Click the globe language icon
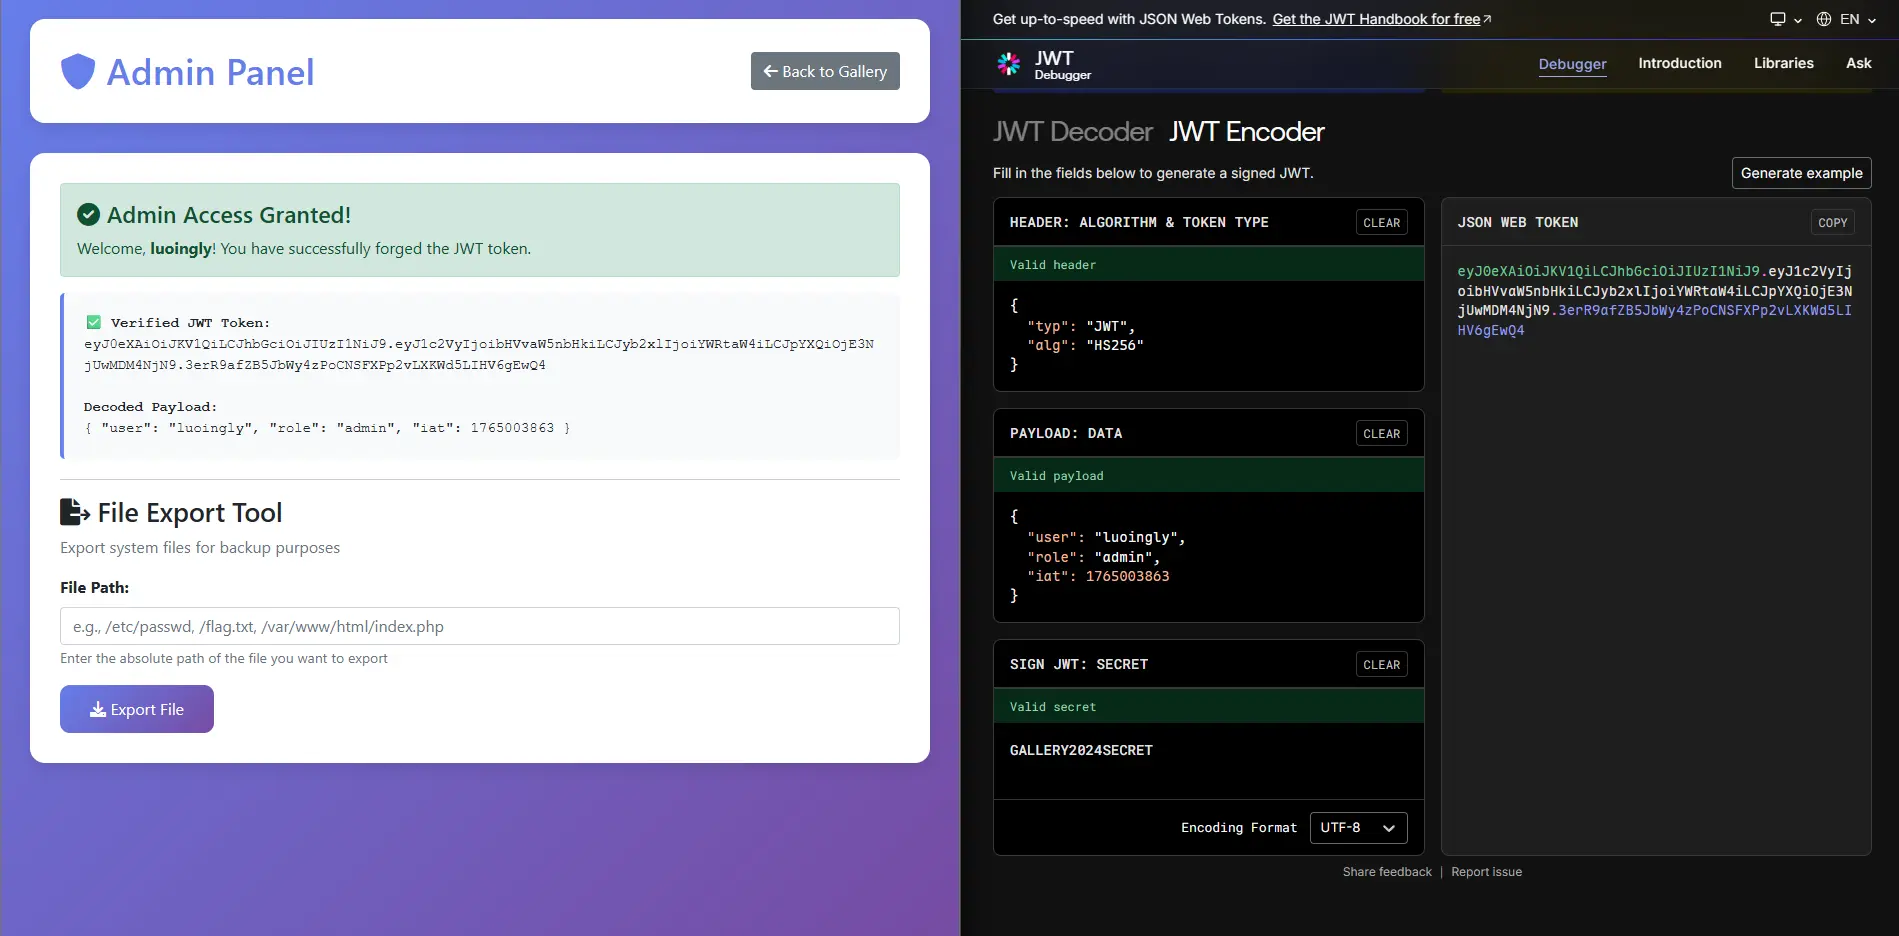The width and height of the screenshot is (1899, 936). coord(1824,19)
